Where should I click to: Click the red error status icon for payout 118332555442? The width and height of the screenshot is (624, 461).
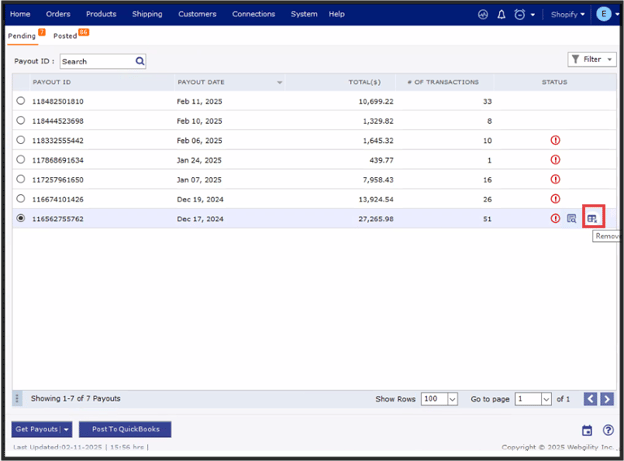click(x=555, y=140)
